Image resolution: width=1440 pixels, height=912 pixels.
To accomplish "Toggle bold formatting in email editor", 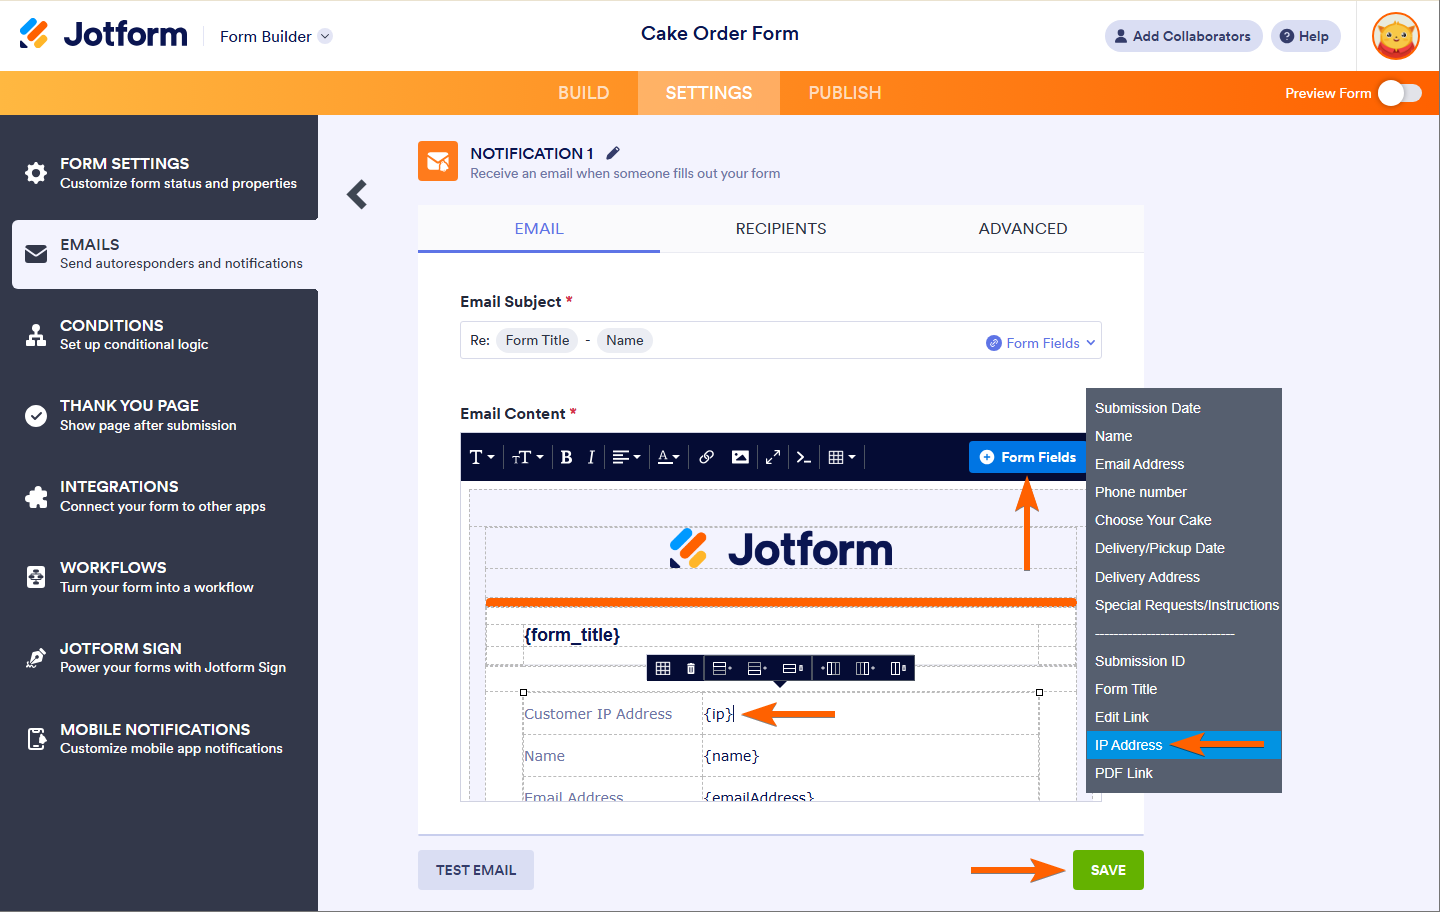I will (x=566, y=457).
